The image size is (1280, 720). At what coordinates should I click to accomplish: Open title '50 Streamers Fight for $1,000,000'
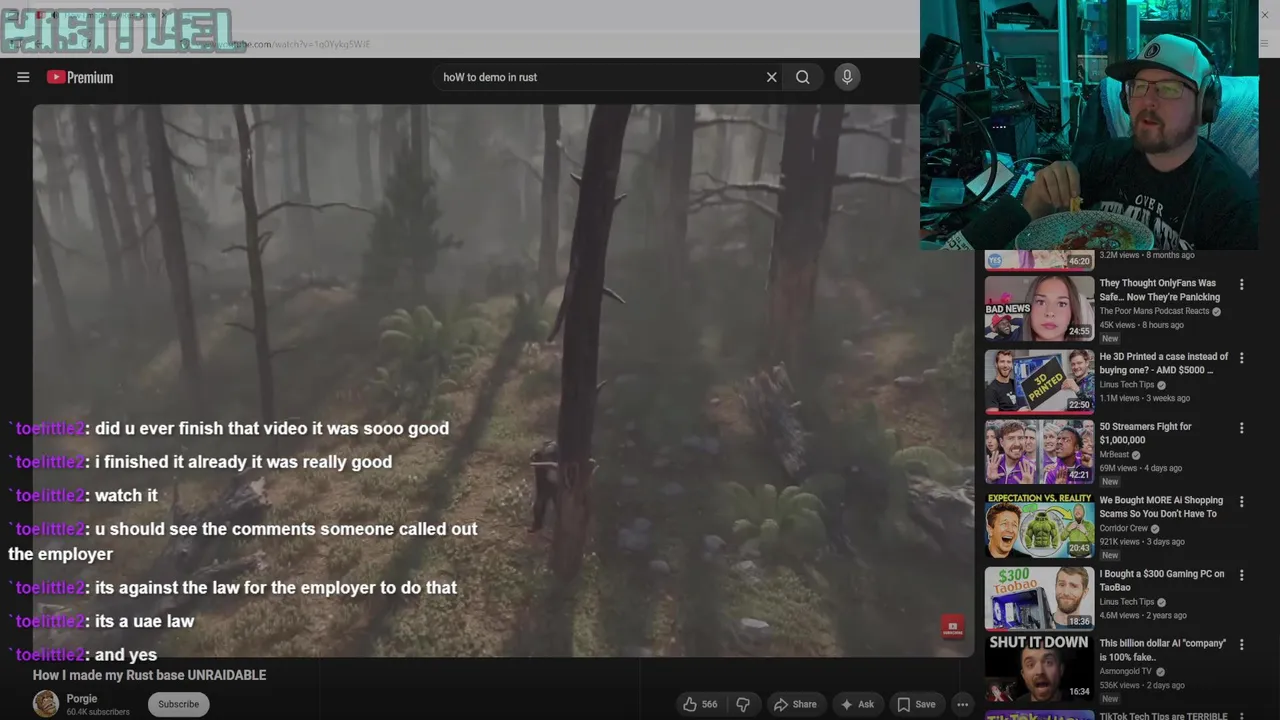1146,433
